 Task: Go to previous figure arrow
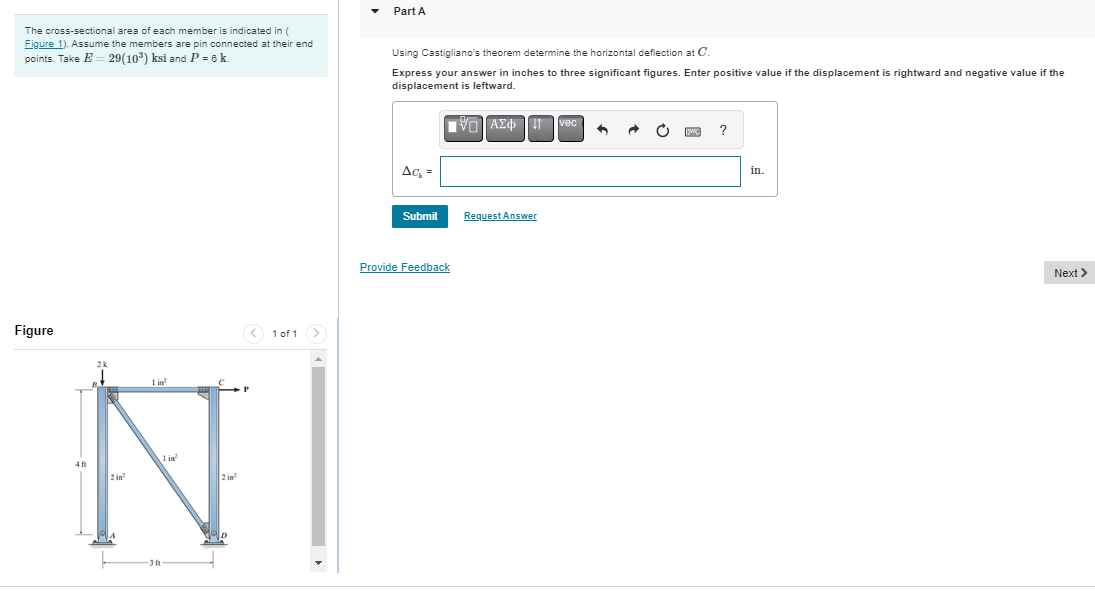(x=253, y=333)
